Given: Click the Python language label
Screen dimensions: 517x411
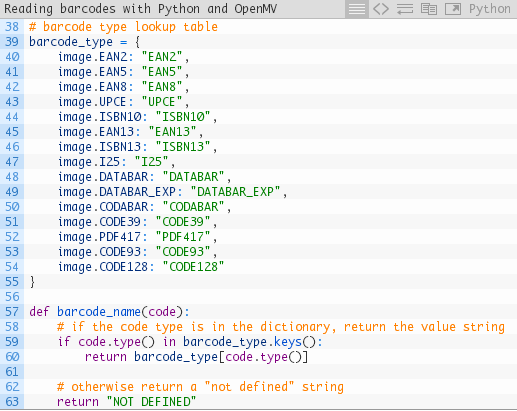Looking at the screenshot, I should point(489,9).
